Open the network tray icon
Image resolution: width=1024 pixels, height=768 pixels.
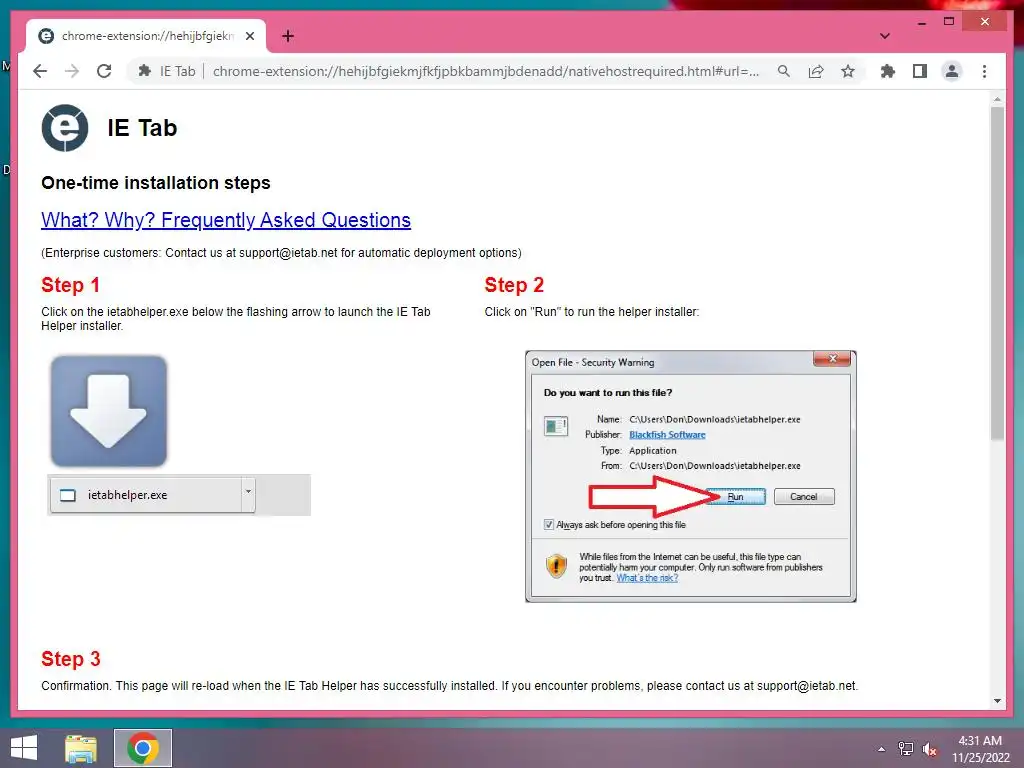[906, 749]
